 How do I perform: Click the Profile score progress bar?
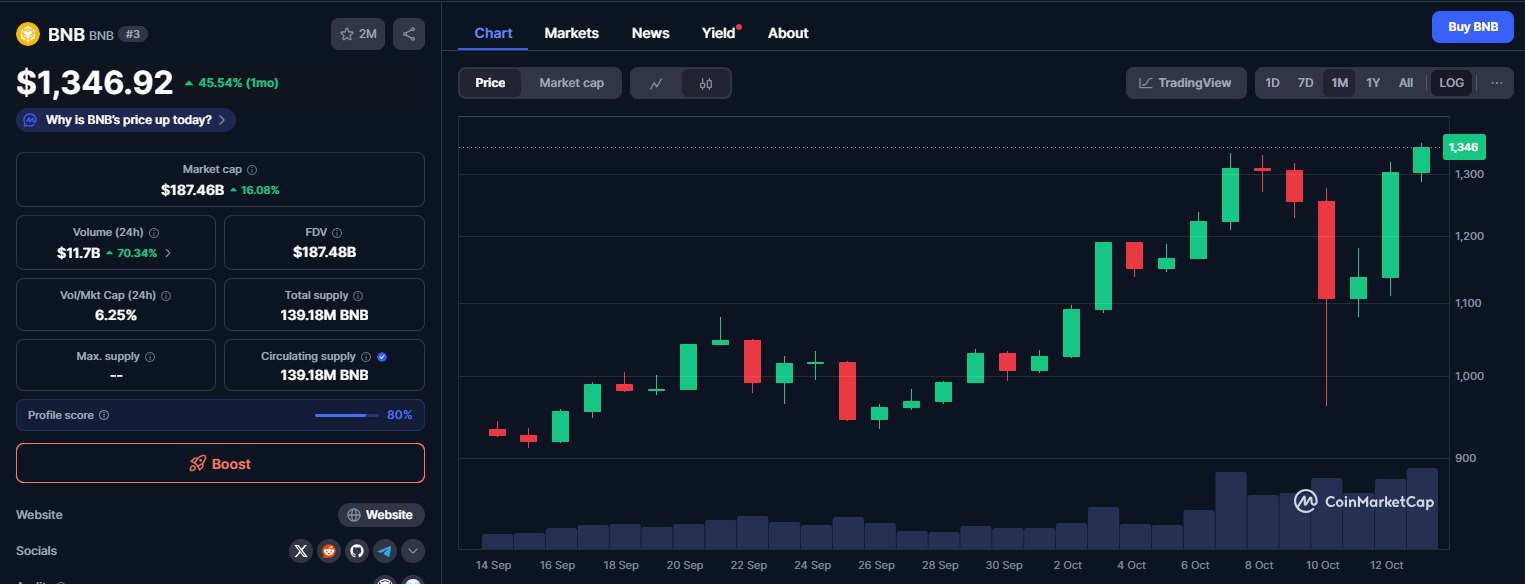[x=346, y=415]
